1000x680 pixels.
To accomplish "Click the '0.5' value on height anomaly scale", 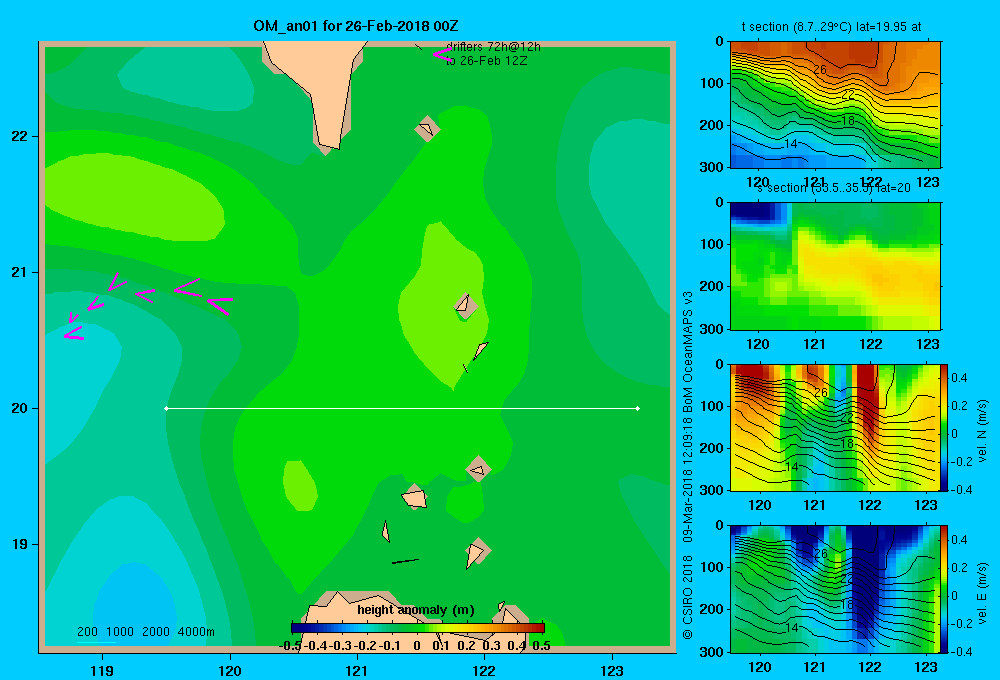I will (541, 646).
